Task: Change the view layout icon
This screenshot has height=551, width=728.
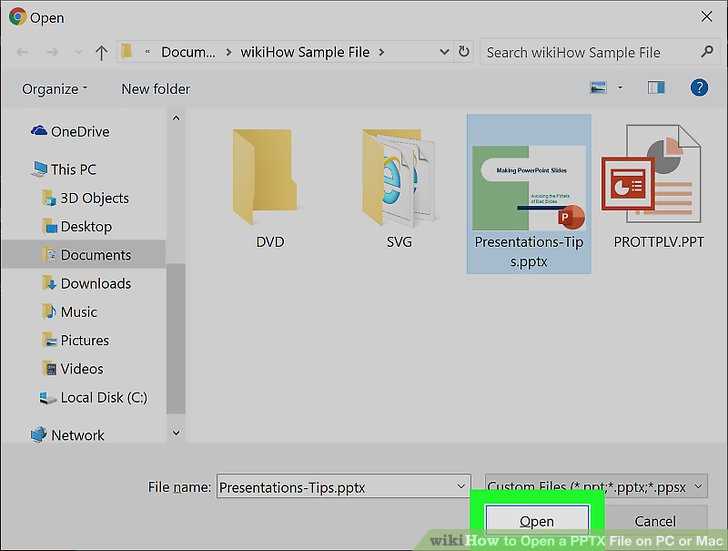Action: (x=598, y=88)
